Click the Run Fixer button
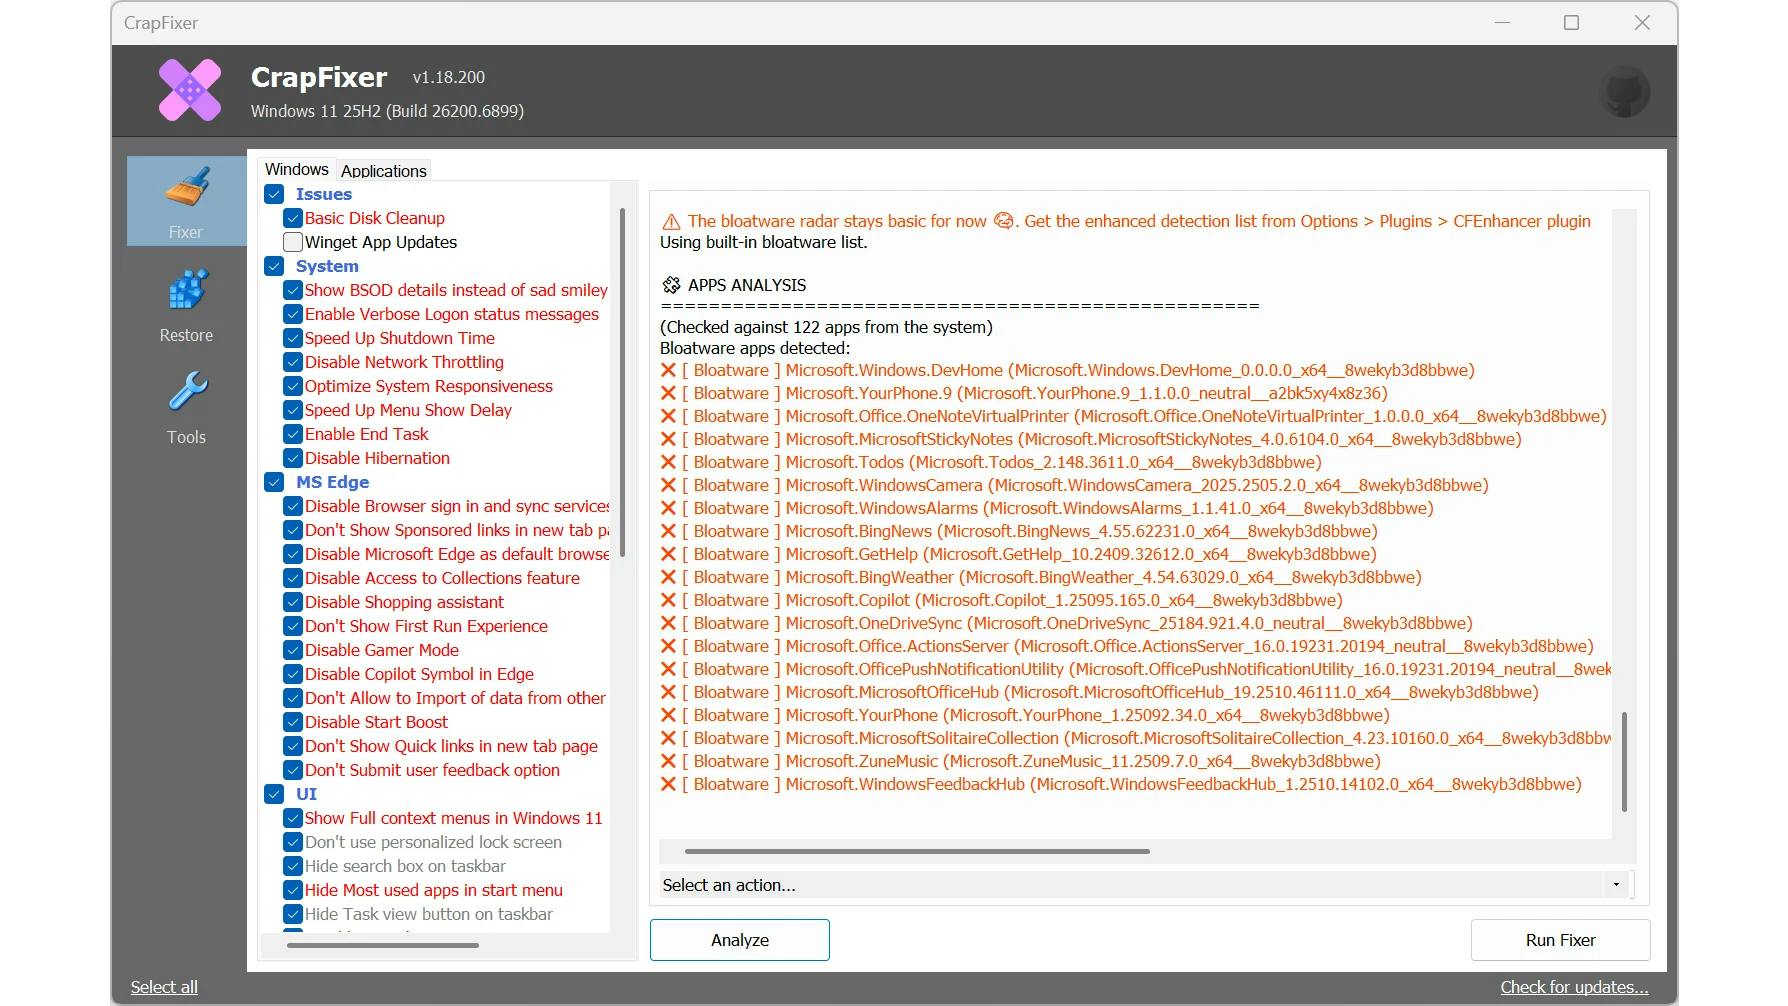The height and width of the screenshot is (1006, 1788). [x=1560, y=940]
